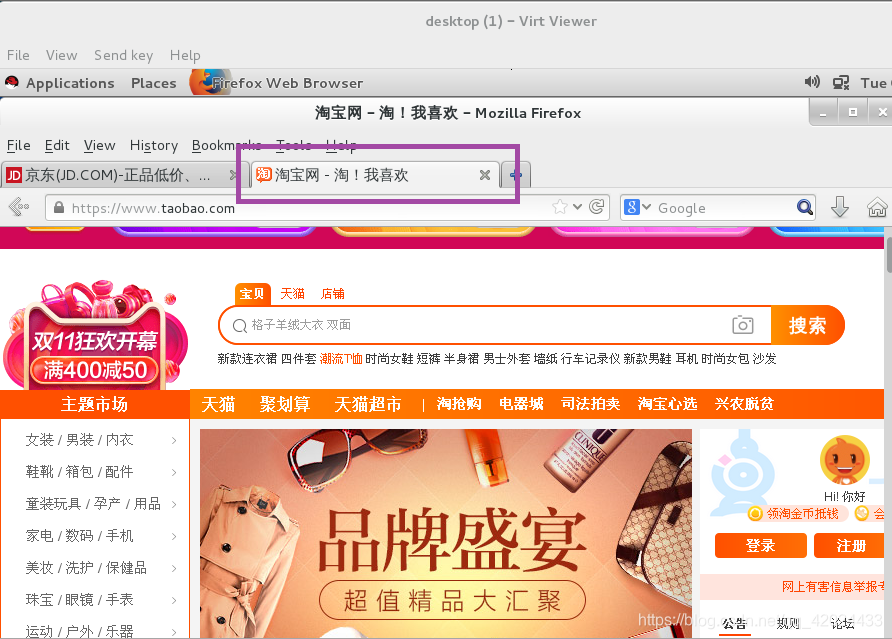
Task: Expand the 美妆 / 洗护 / 保健品 category arrow
Action: click(x=174, y=568)
